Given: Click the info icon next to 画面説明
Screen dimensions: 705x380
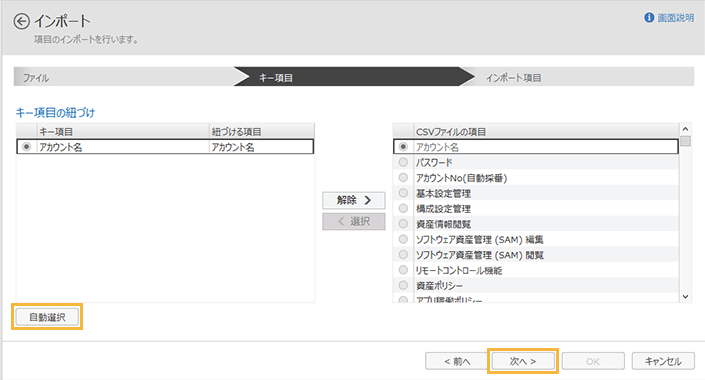Looking at the screenshot, I should [649, 18].
